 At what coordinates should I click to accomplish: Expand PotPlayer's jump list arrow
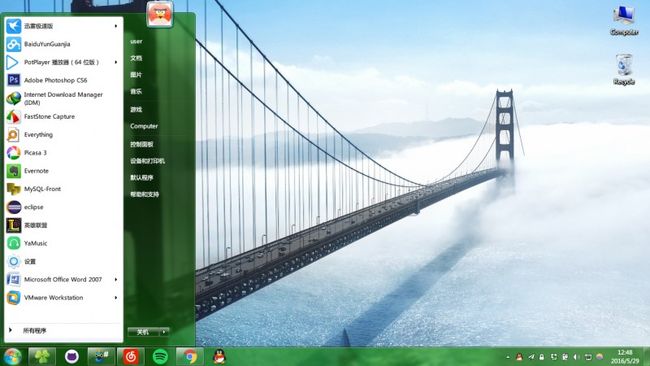[x=116, y=62]
